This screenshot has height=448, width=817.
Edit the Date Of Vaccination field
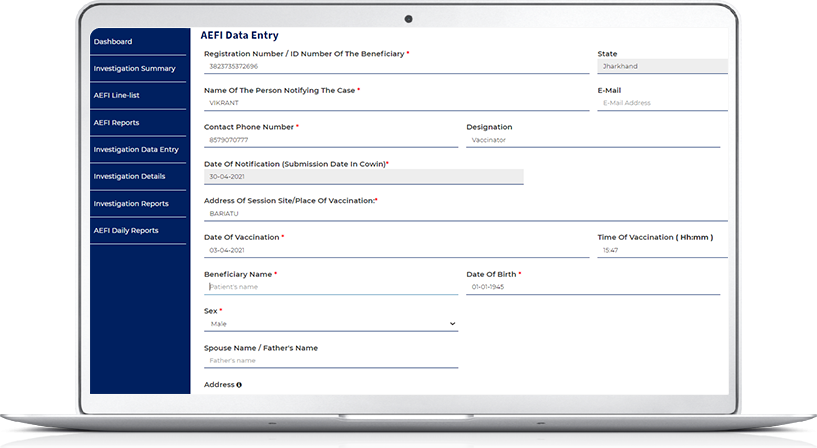[395, 251]
